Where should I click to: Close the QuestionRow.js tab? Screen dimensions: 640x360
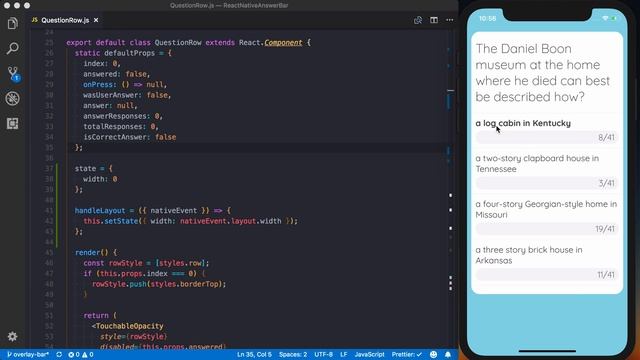click(x=96, y=20)
